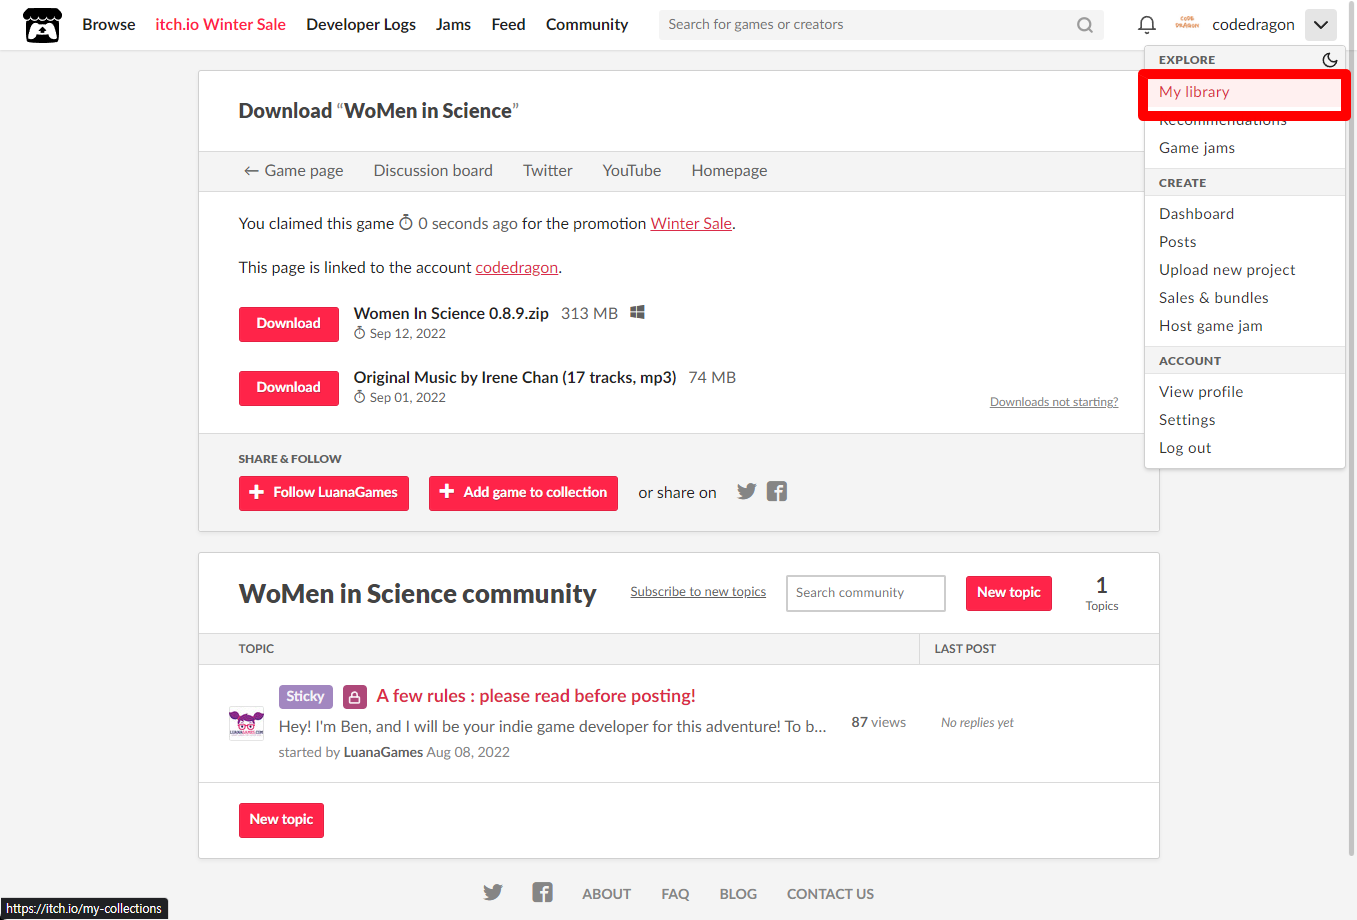The height and width of the screenshot is (920, 1357).
Task: Download Women In Science 0.8.9.zip
Action: (288, 324)
